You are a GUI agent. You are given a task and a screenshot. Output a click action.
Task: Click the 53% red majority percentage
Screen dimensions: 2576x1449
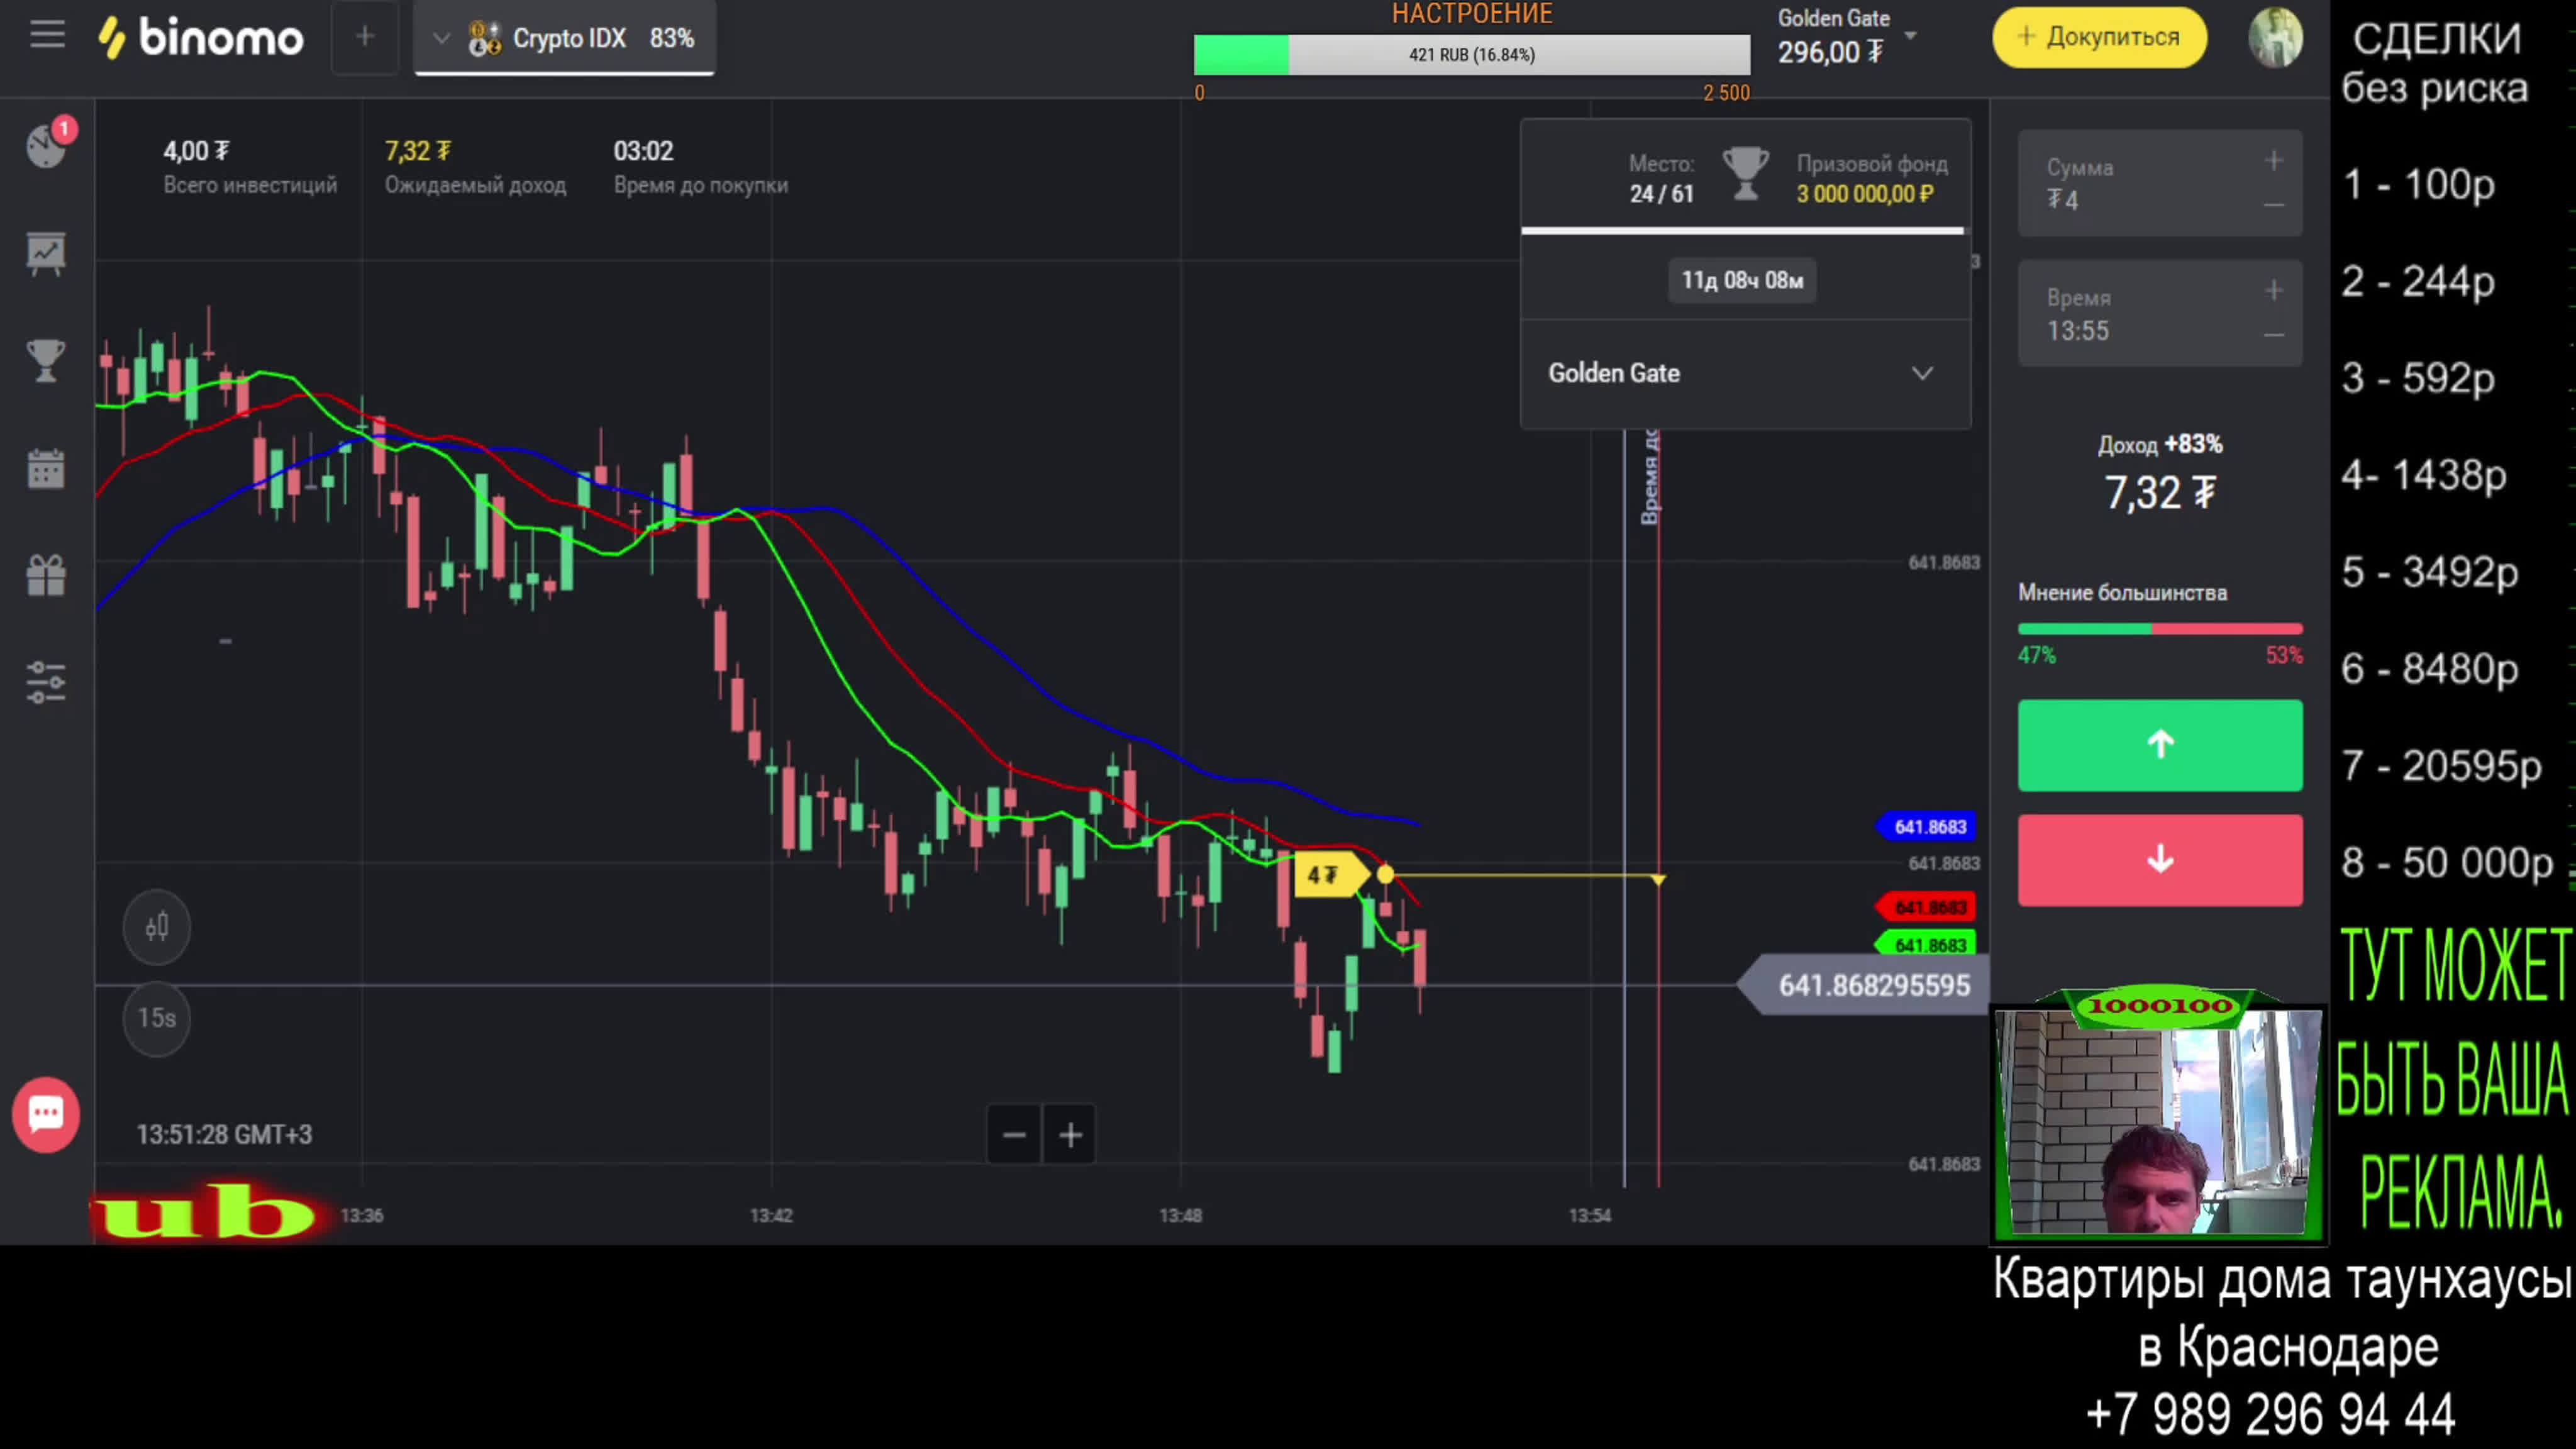(2284, 656)
